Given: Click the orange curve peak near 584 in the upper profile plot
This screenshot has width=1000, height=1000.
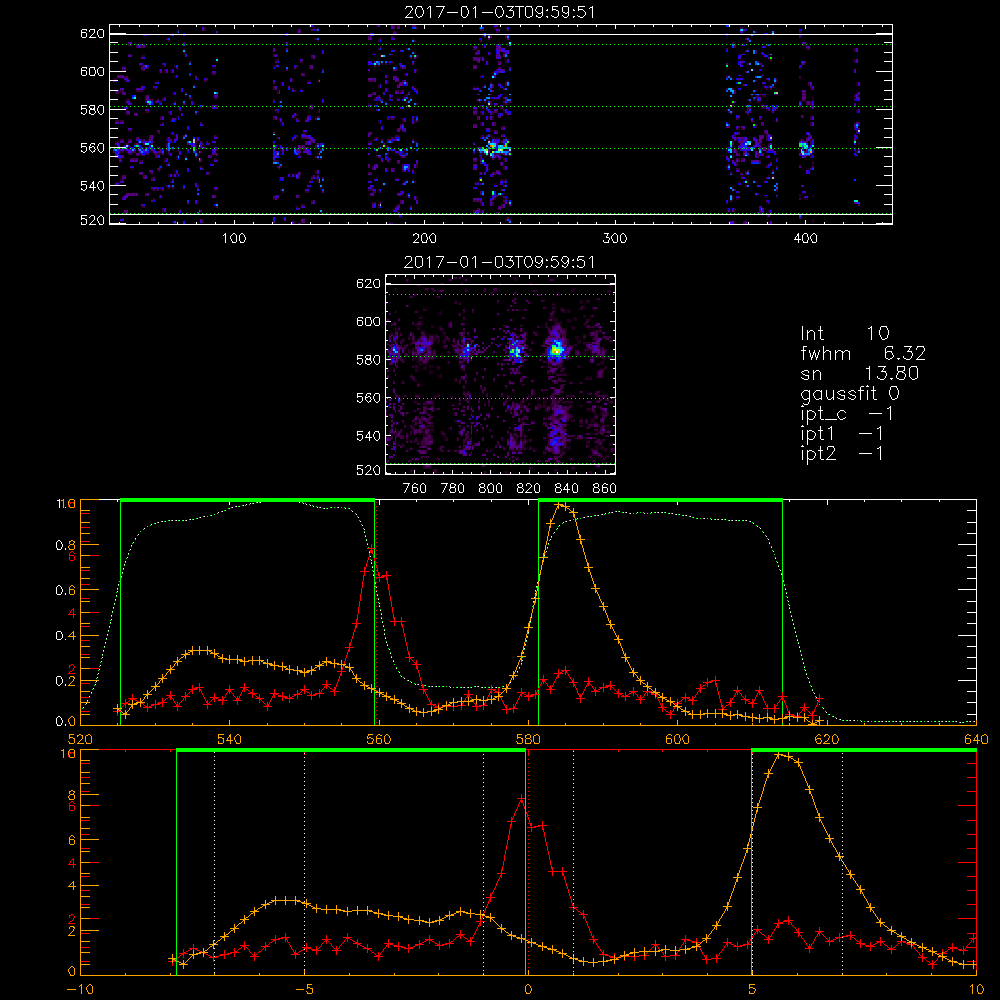Looking at the screenshot, I should click(x=561, y=505).
